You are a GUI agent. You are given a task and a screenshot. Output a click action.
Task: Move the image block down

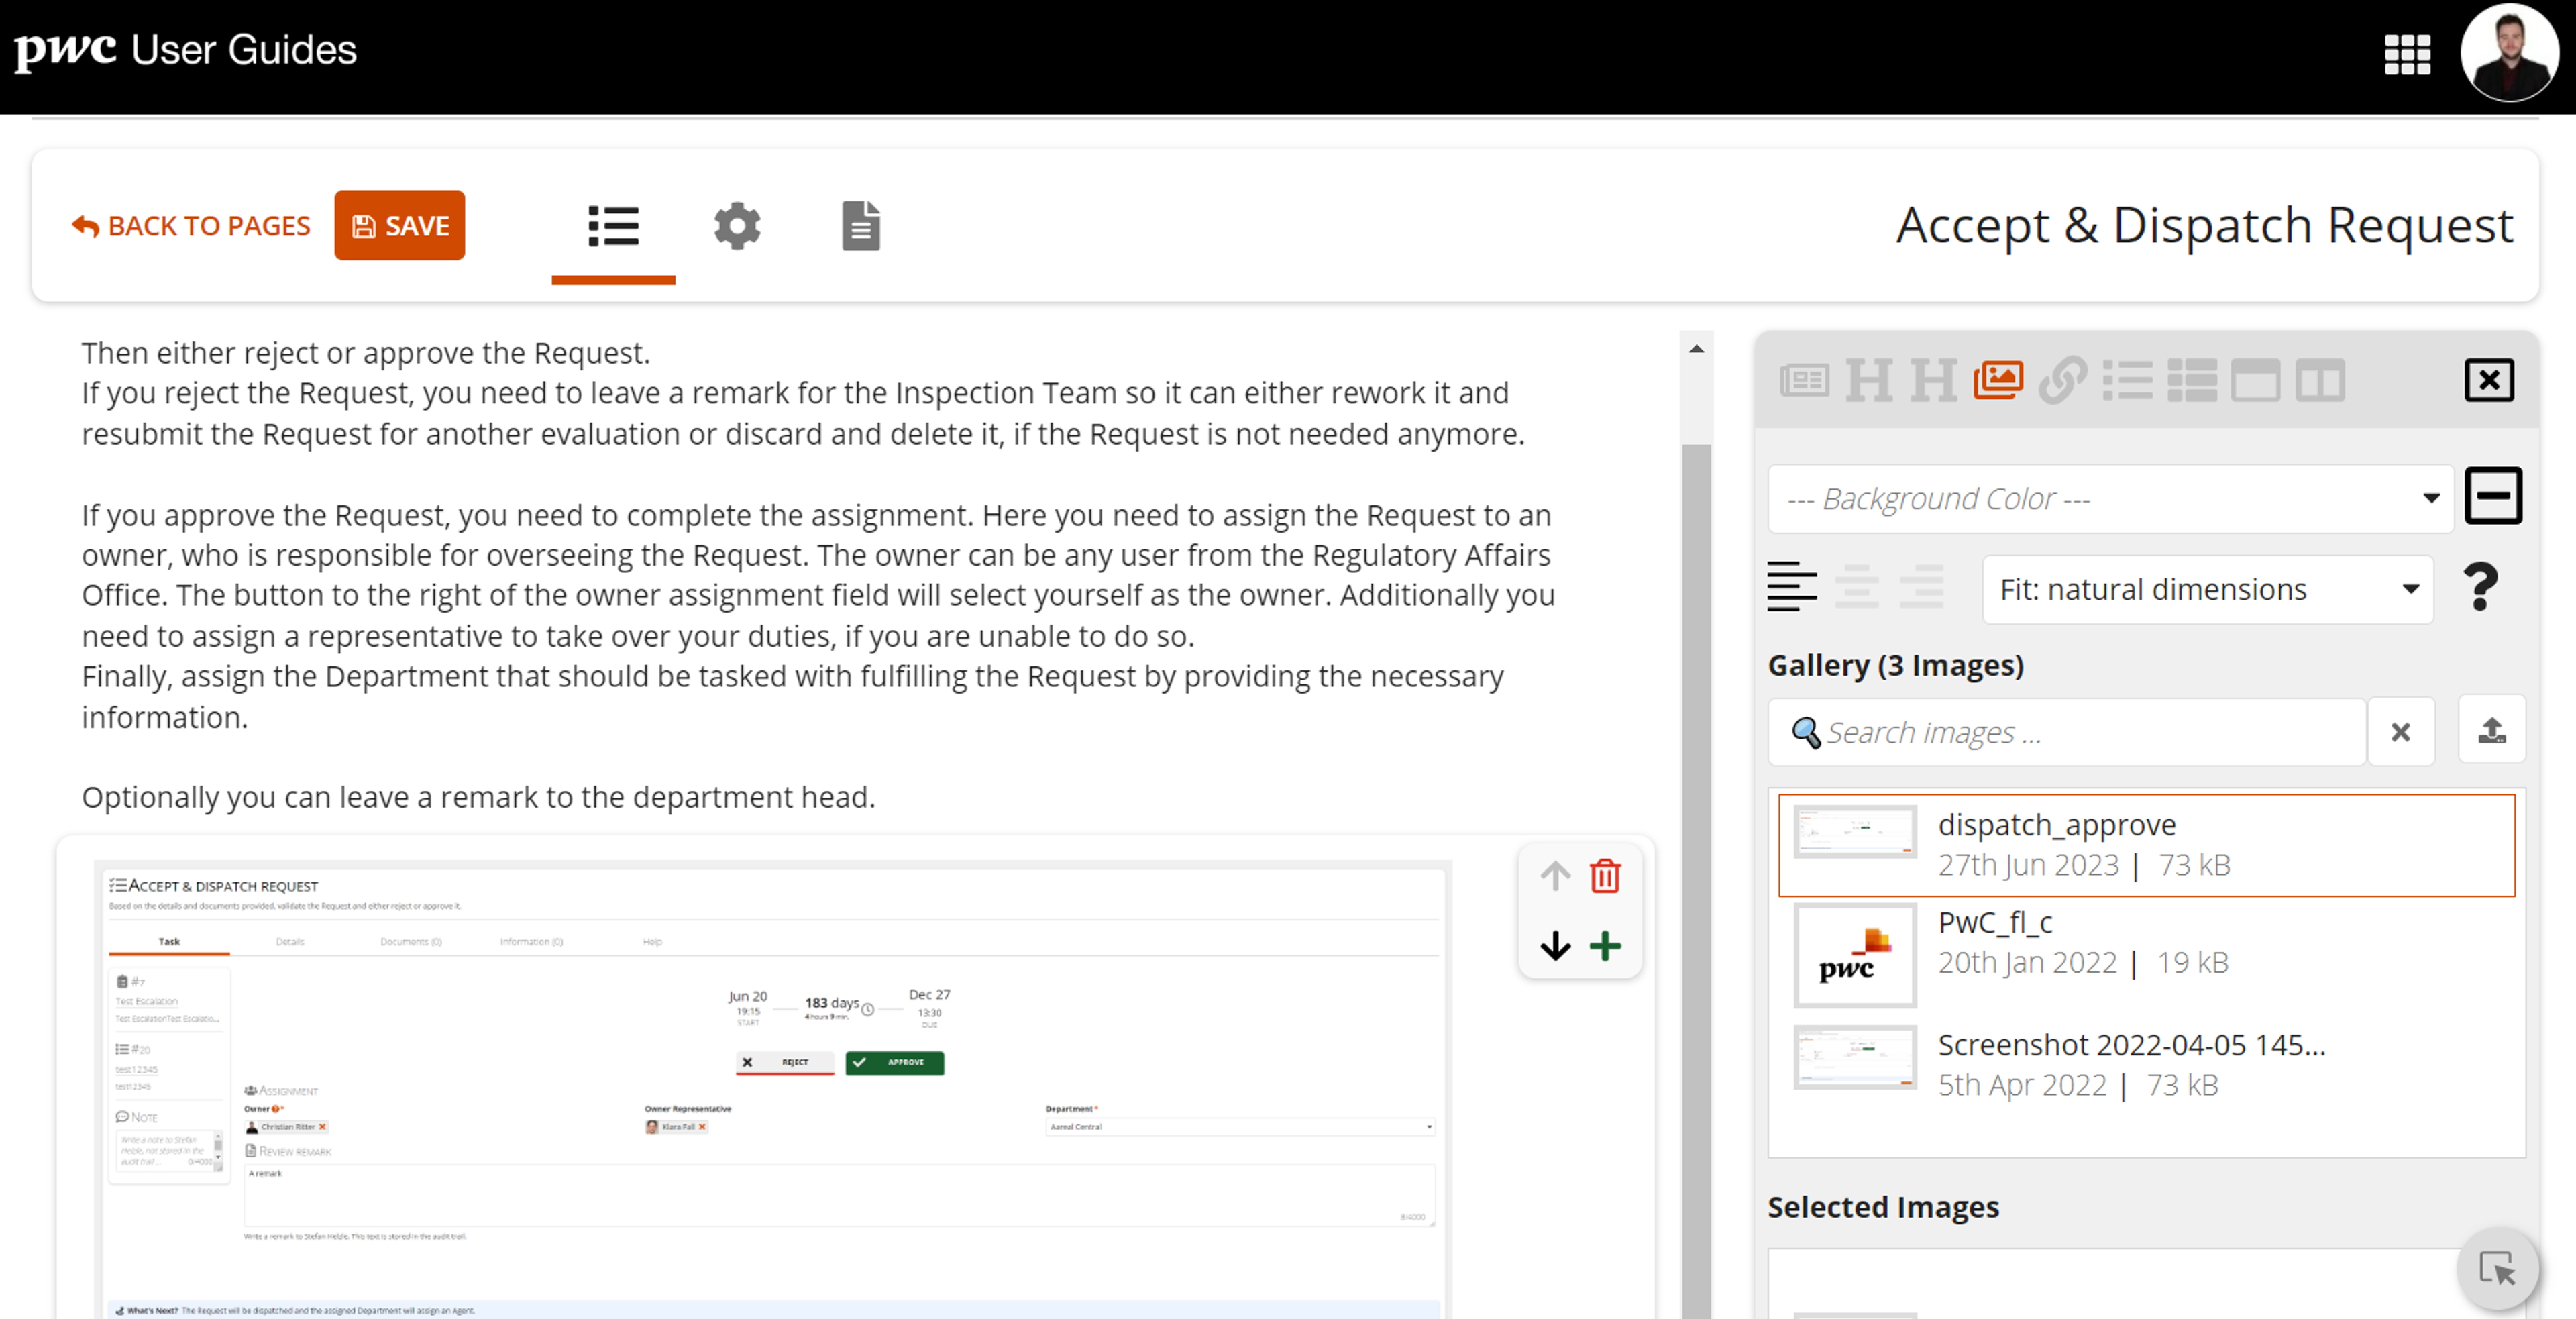1555,946
